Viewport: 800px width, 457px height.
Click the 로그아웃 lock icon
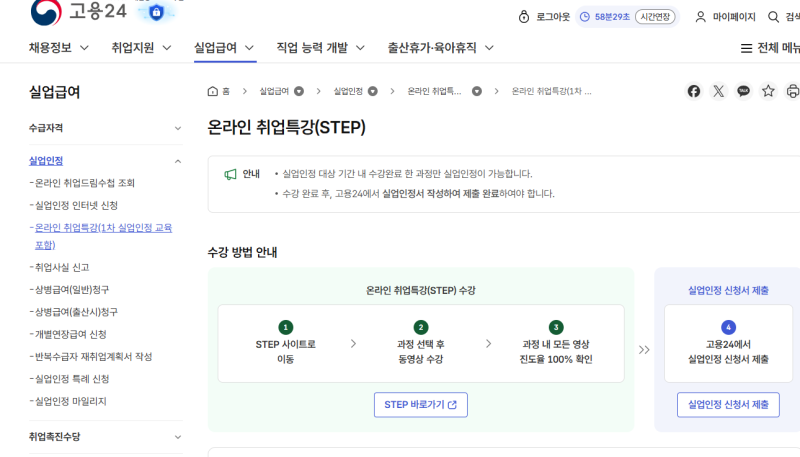pos(524,17)
